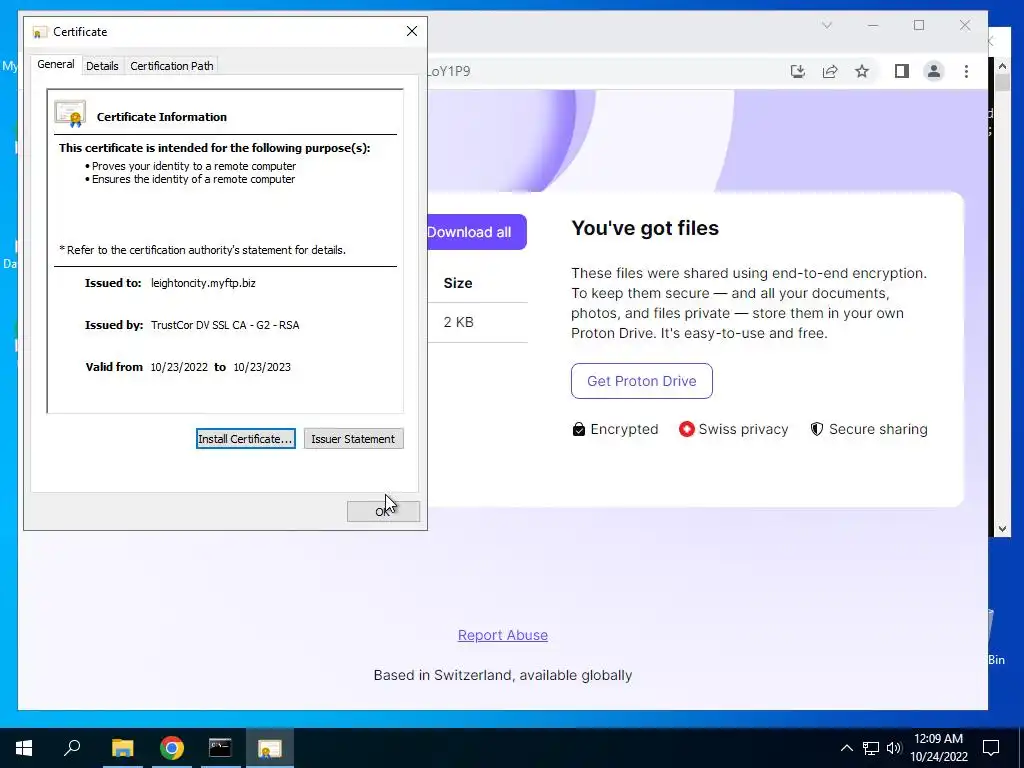The width and height of the screenshot is (1024, 768).
Task: Open the Certification Path tab
Action: coord(172,66)
